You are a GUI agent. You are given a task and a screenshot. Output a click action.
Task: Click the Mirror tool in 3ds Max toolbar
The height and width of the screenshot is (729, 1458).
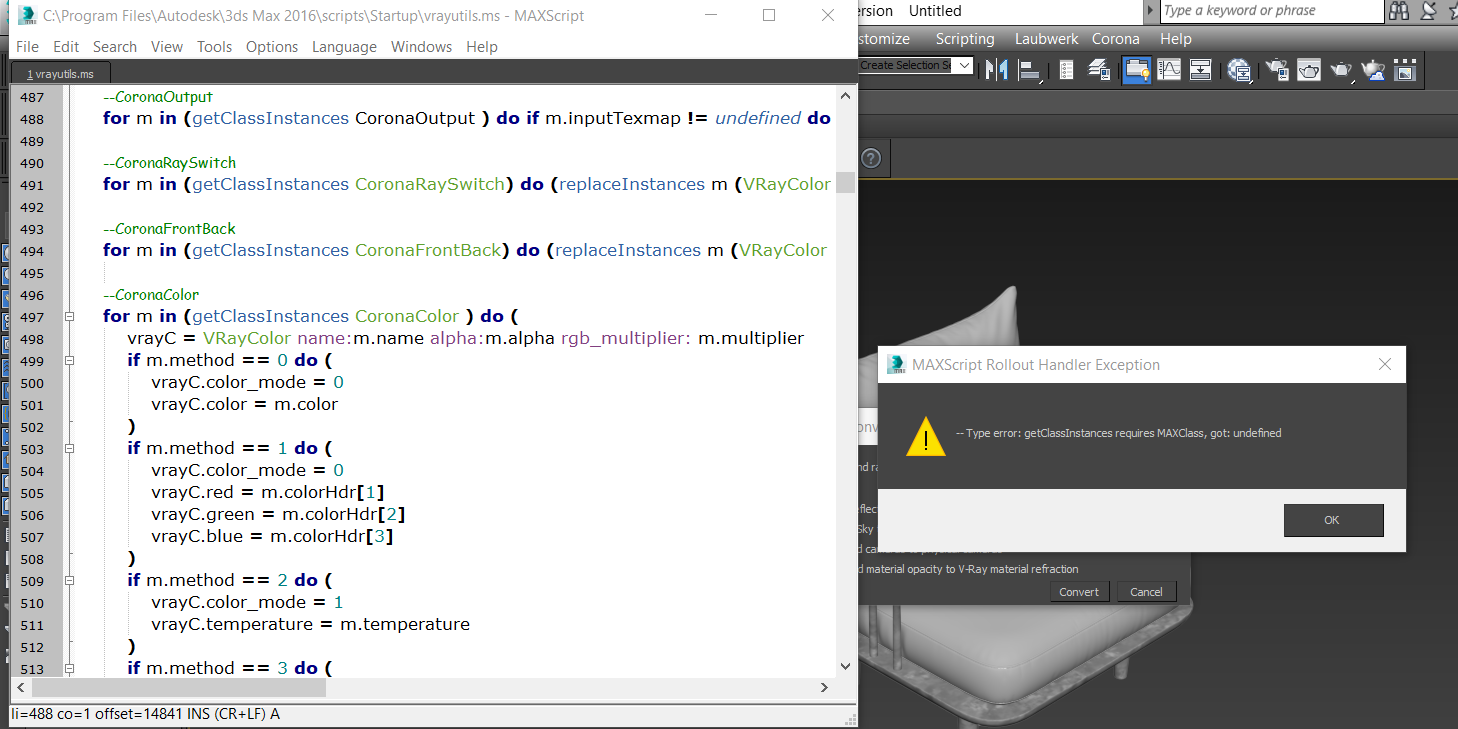[x=996, y=69]
